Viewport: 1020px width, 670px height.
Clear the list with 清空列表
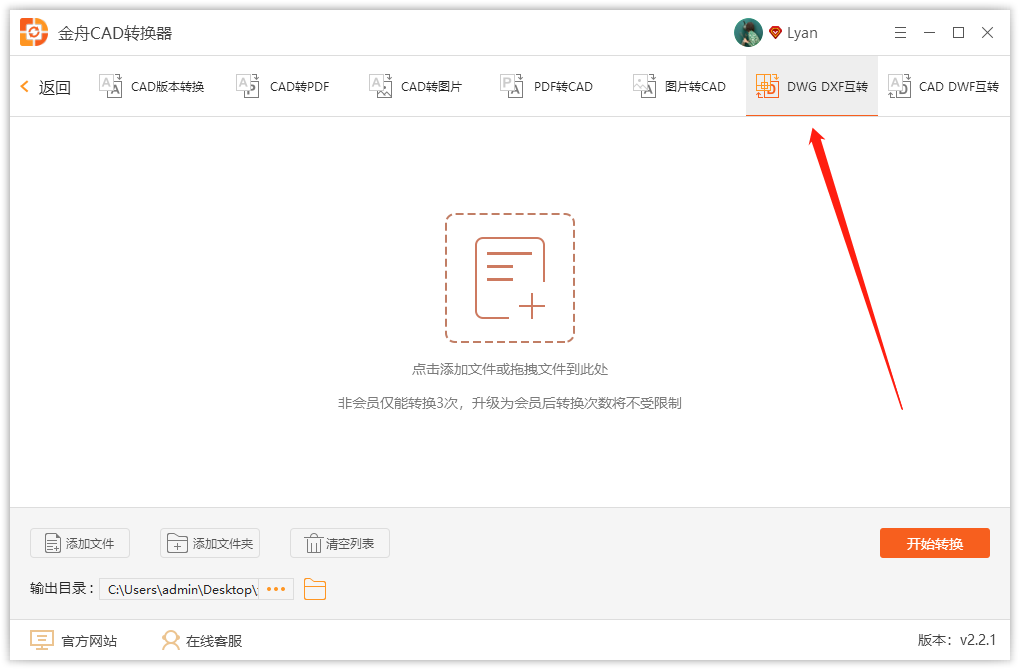click(x=340, y=543)
